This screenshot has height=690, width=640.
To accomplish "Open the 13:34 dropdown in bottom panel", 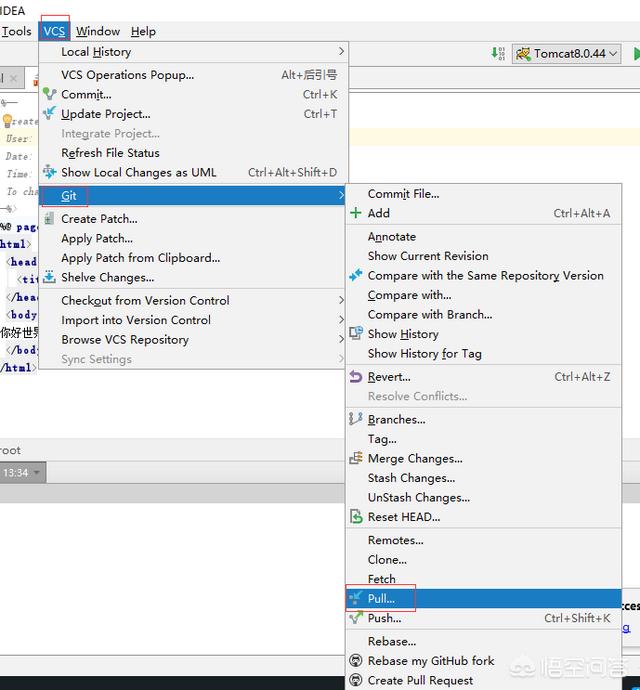I will click(23, 473).
